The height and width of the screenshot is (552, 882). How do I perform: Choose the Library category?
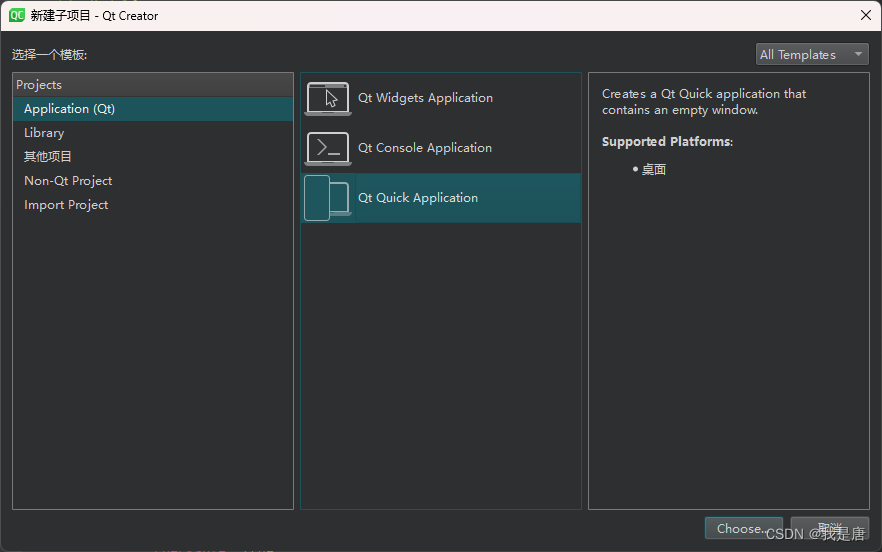point(152,133)
